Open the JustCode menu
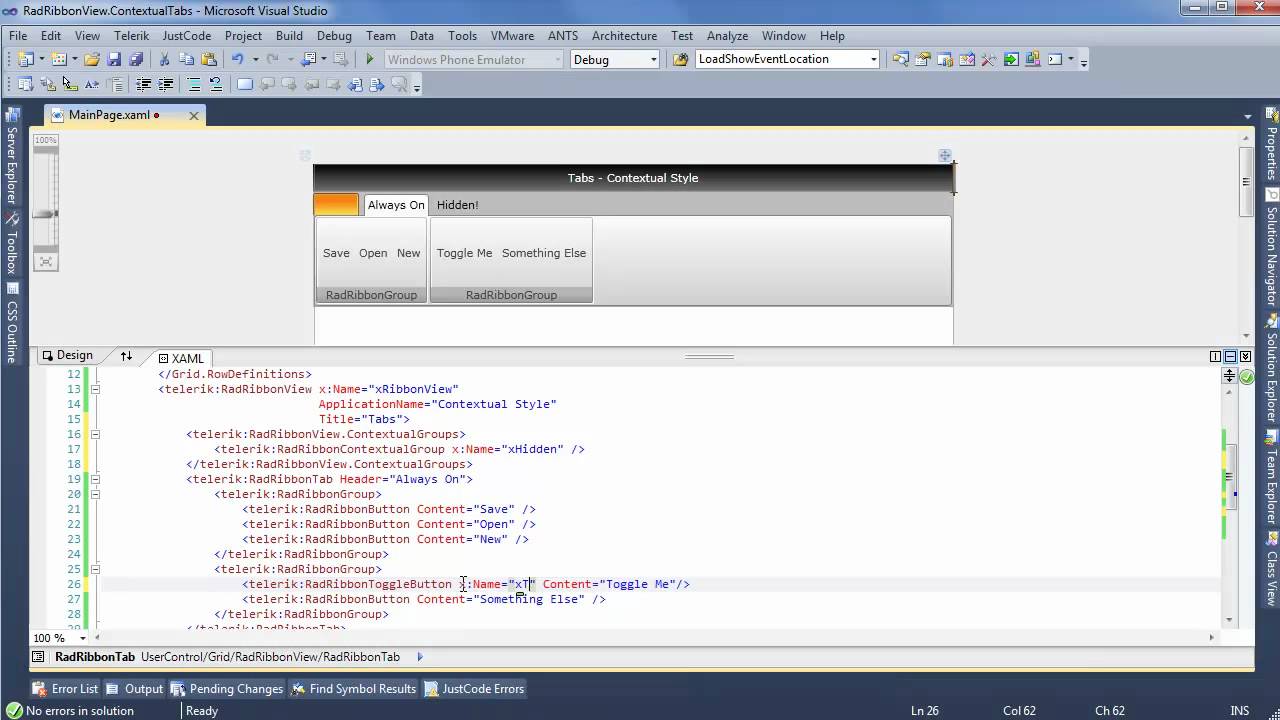 [x=187, y=35]
